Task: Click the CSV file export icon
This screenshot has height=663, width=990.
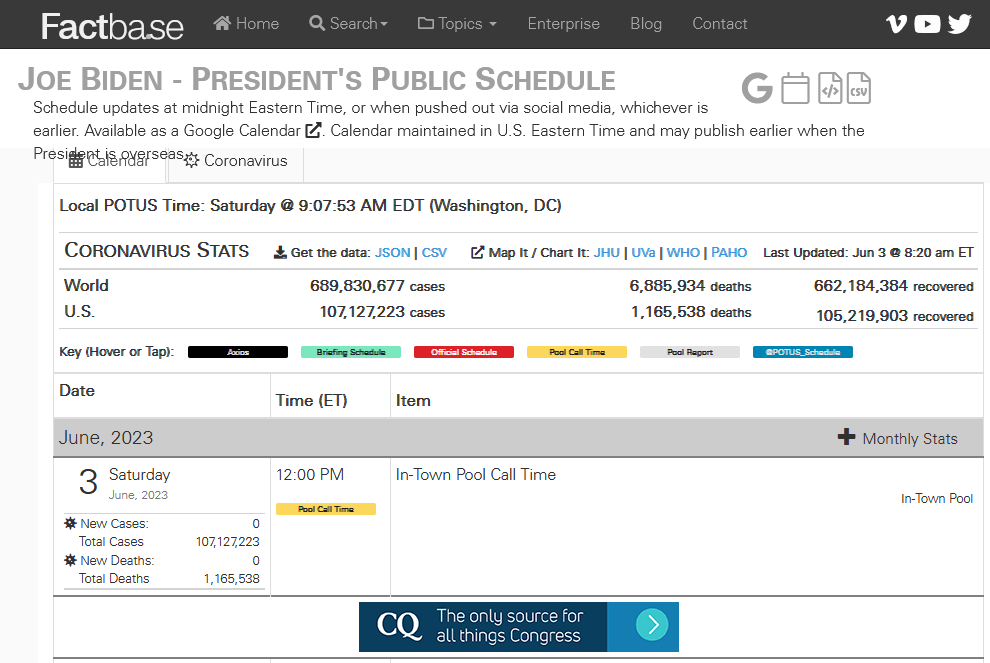Action: (x=859, y=88)
